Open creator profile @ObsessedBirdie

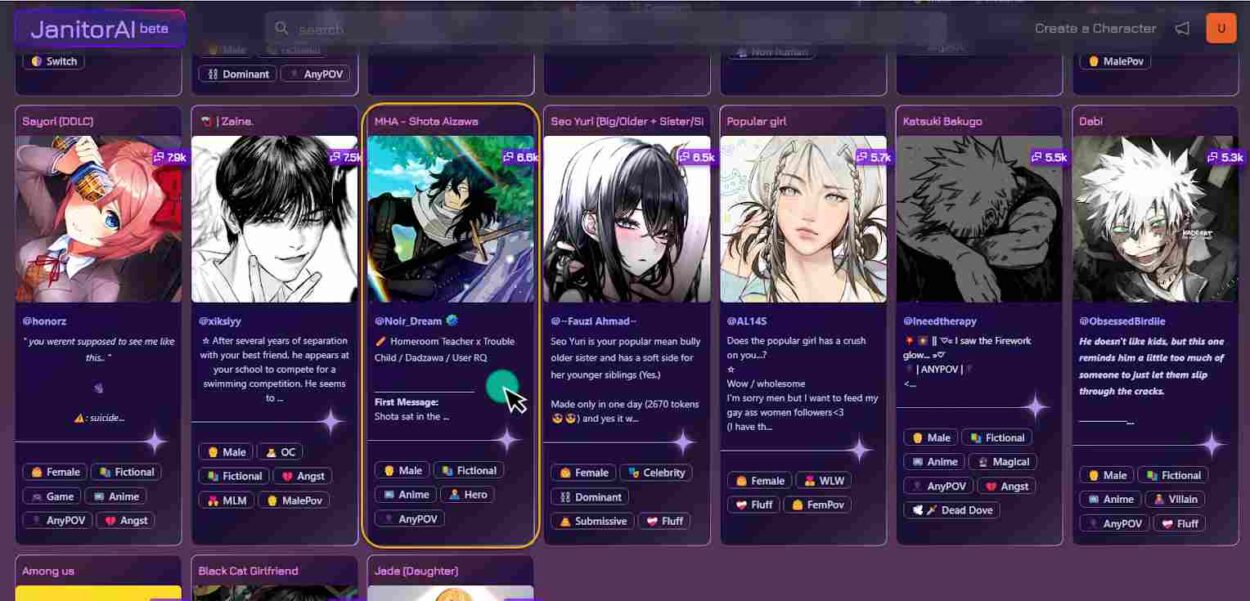(x=1122, y=321)
